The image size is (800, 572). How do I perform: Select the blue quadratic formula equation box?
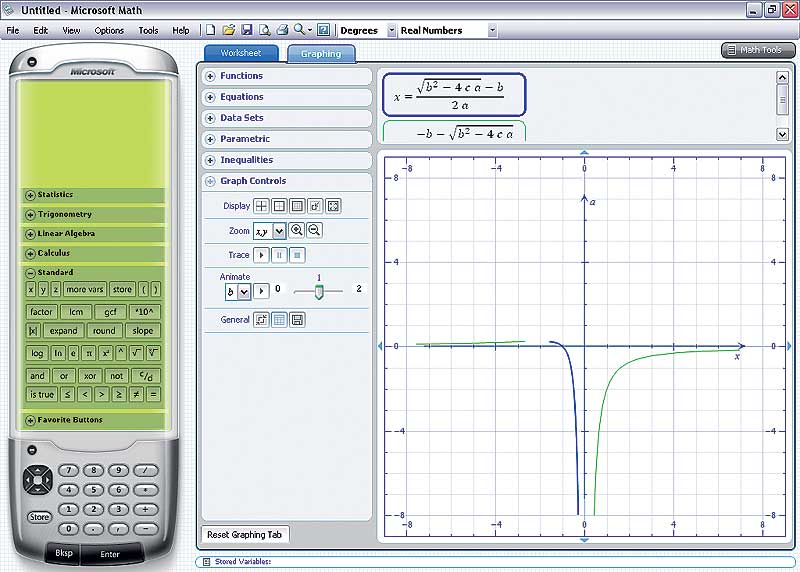tap(454, 95)
